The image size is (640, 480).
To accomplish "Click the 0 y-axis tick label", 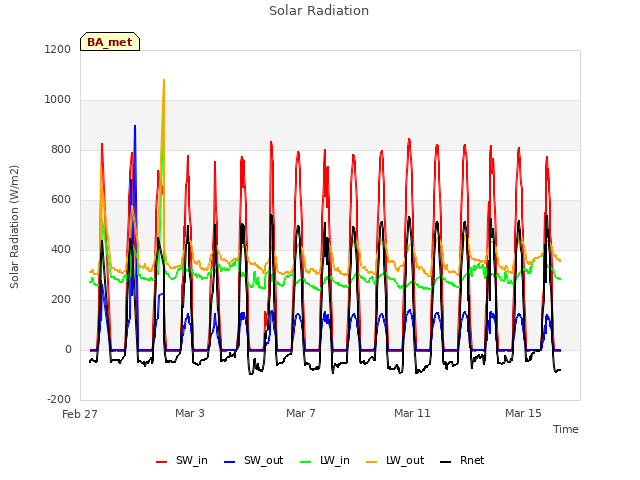I will [68, 350].
